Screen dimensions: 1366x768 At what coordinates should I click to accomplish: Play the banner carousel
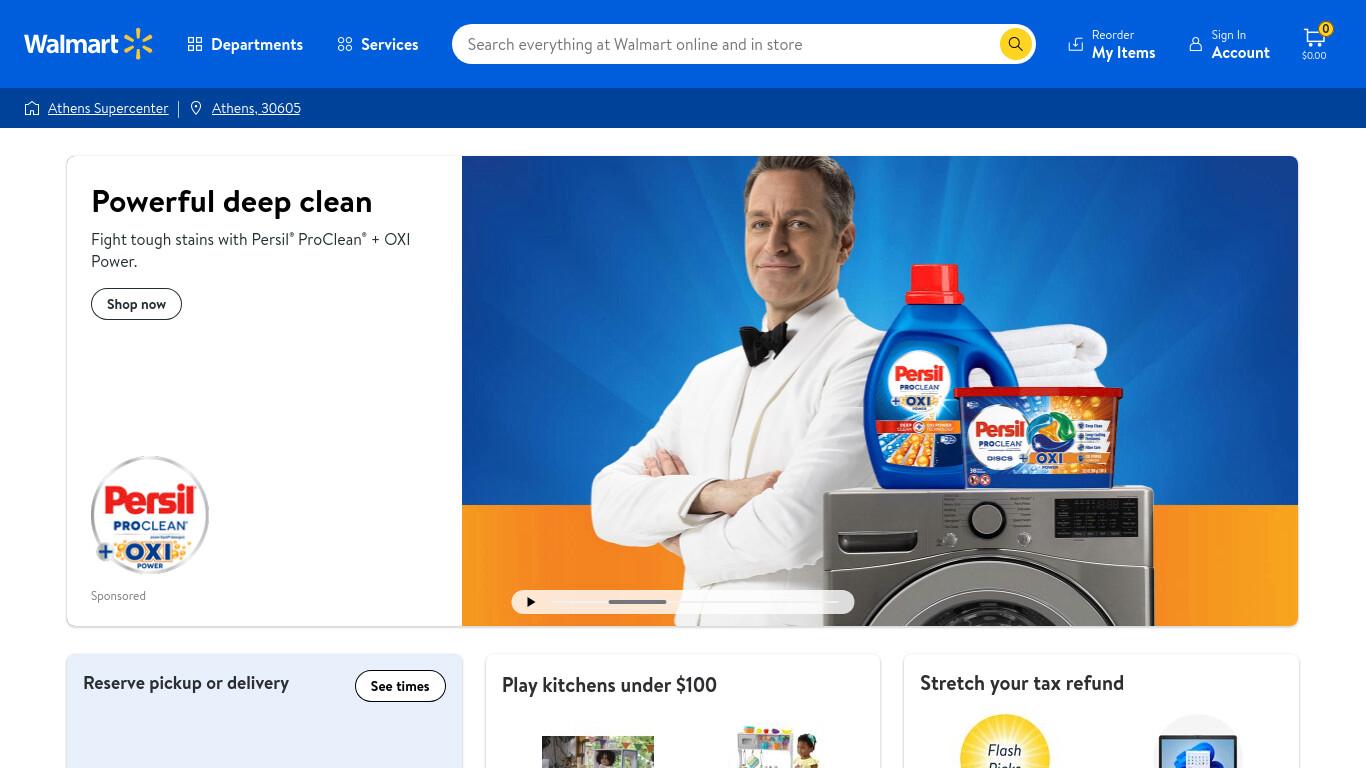[x=531, y=602]
